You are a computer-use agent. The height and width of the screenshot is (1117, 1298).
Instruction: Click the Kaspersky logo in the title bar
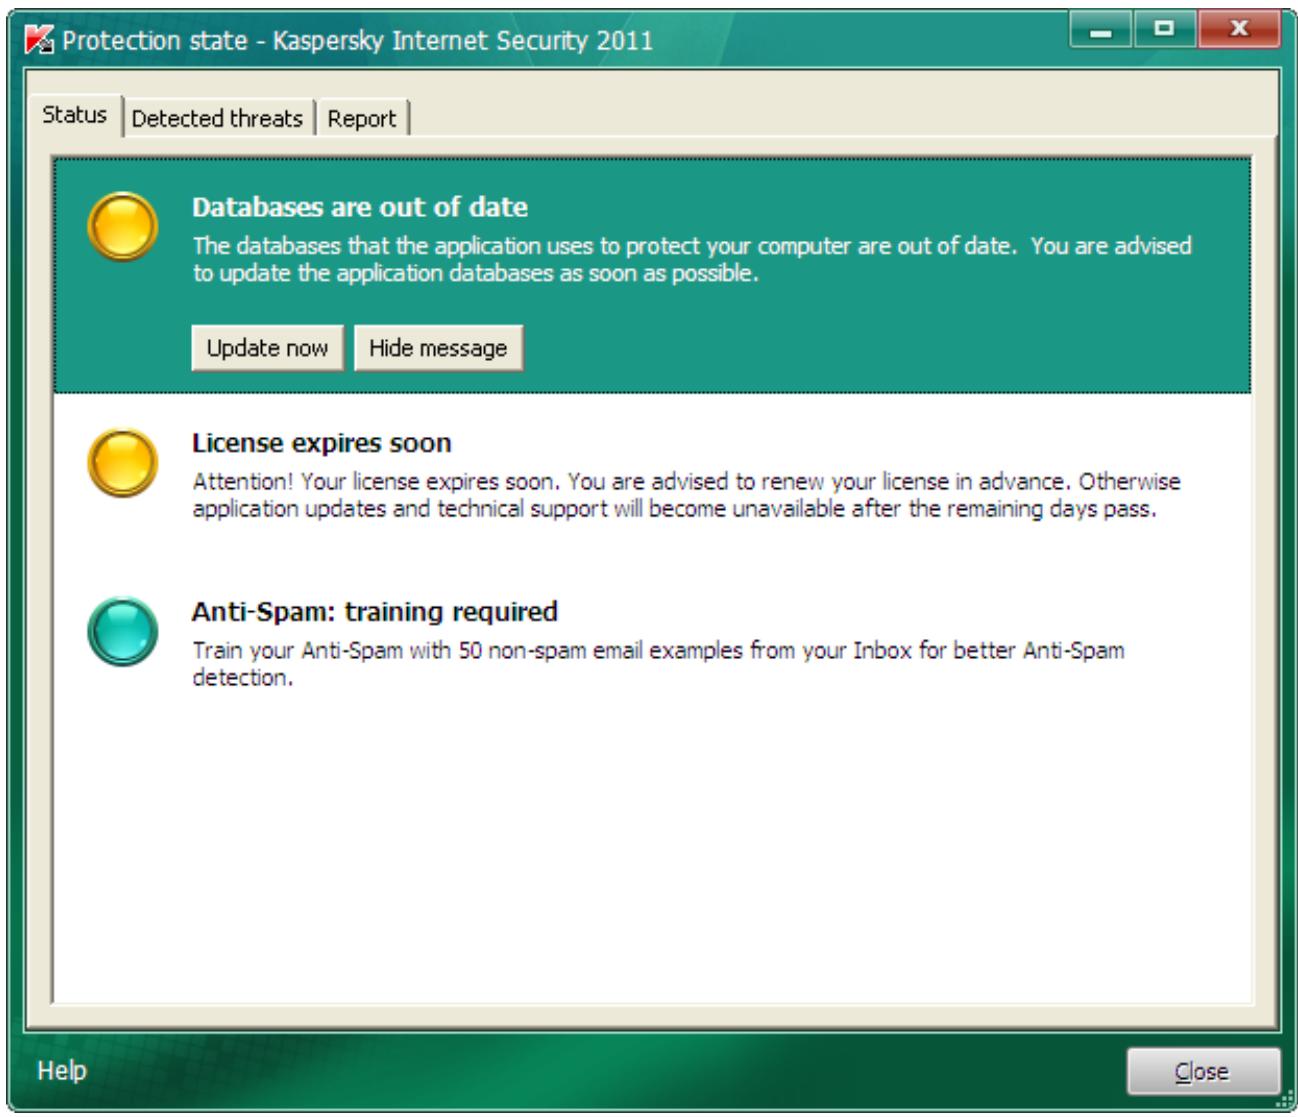tap(38, 40)
